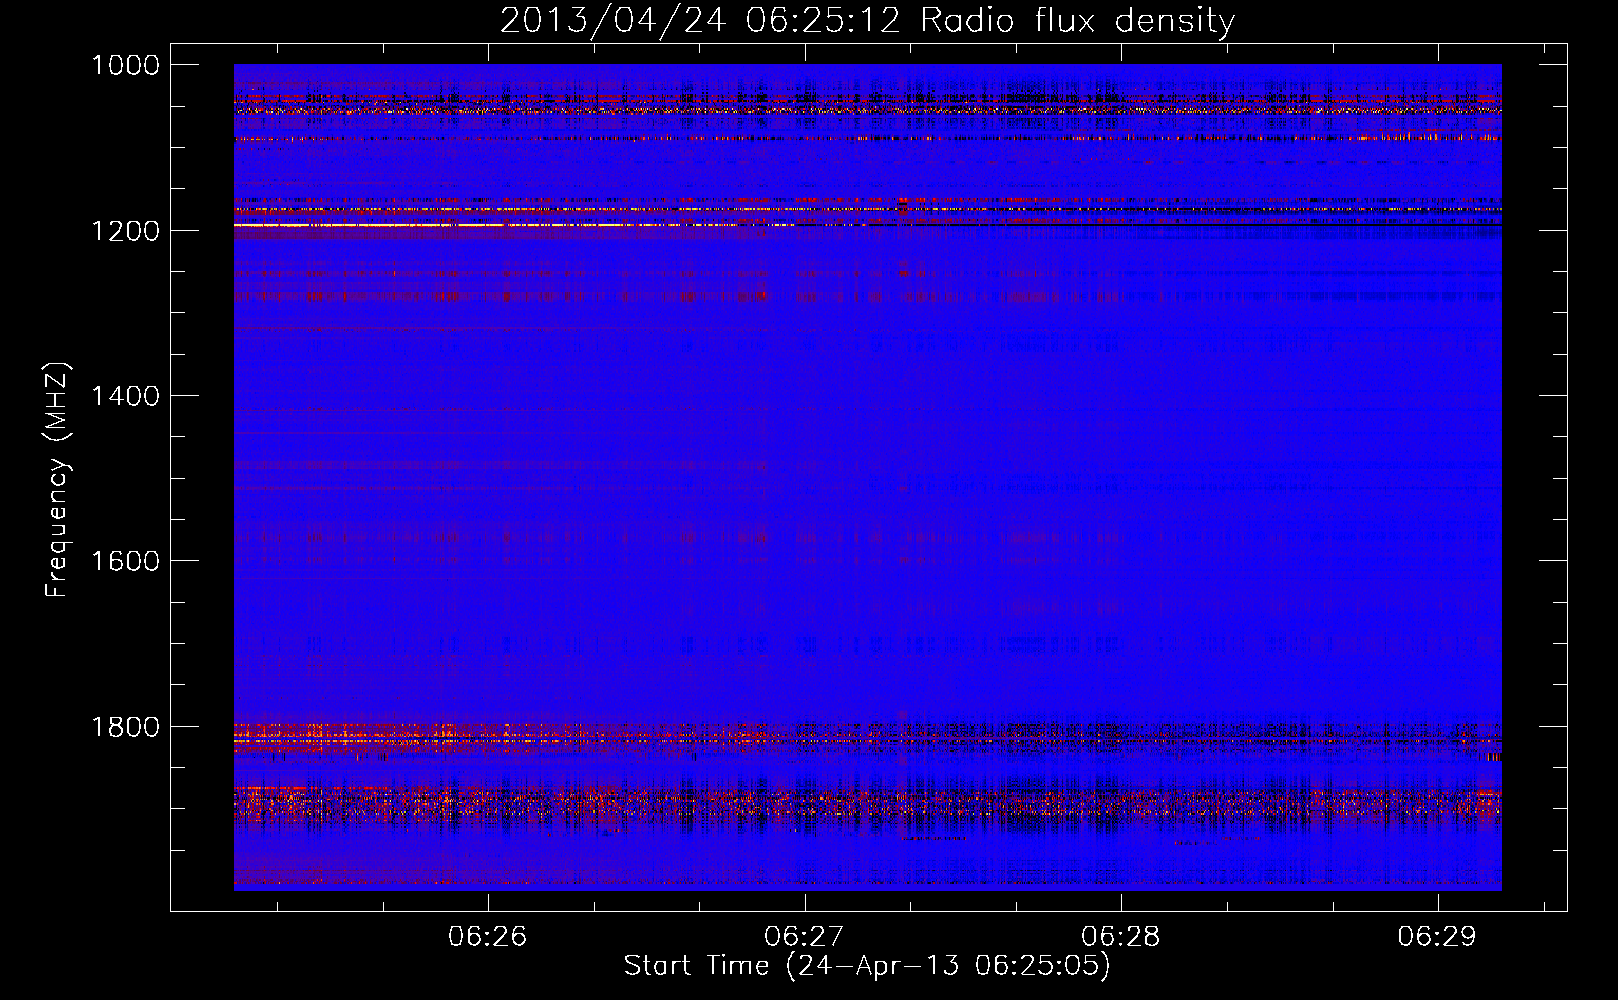
Task: Click the faint red band near 1280 MHz
Action: coord(500,296)
